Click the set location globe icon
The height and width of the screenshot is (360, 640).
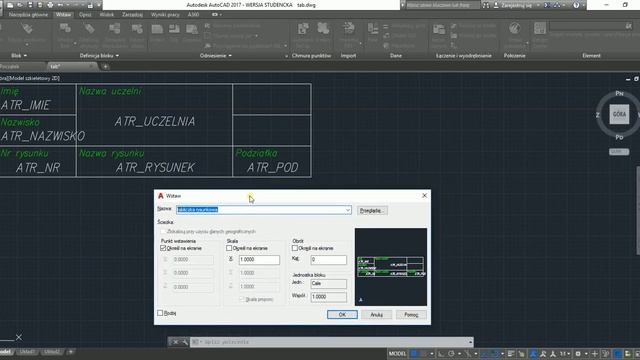(x=514, y=29)
